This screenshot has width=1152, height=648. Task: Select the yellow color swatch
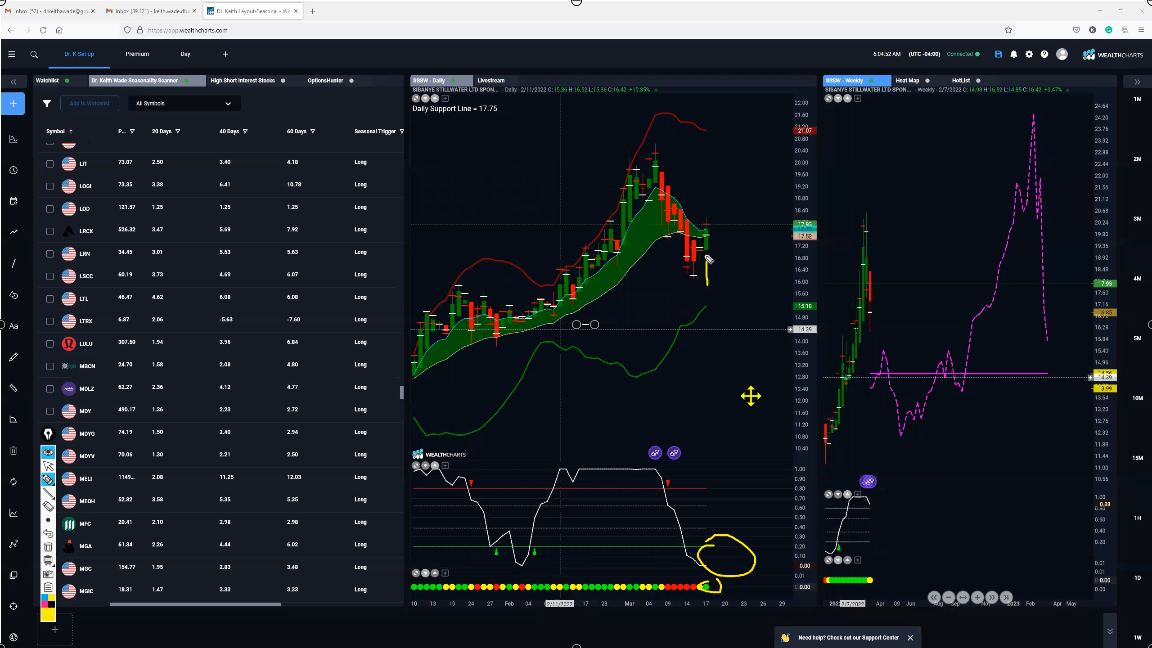[x=48, y=614]
